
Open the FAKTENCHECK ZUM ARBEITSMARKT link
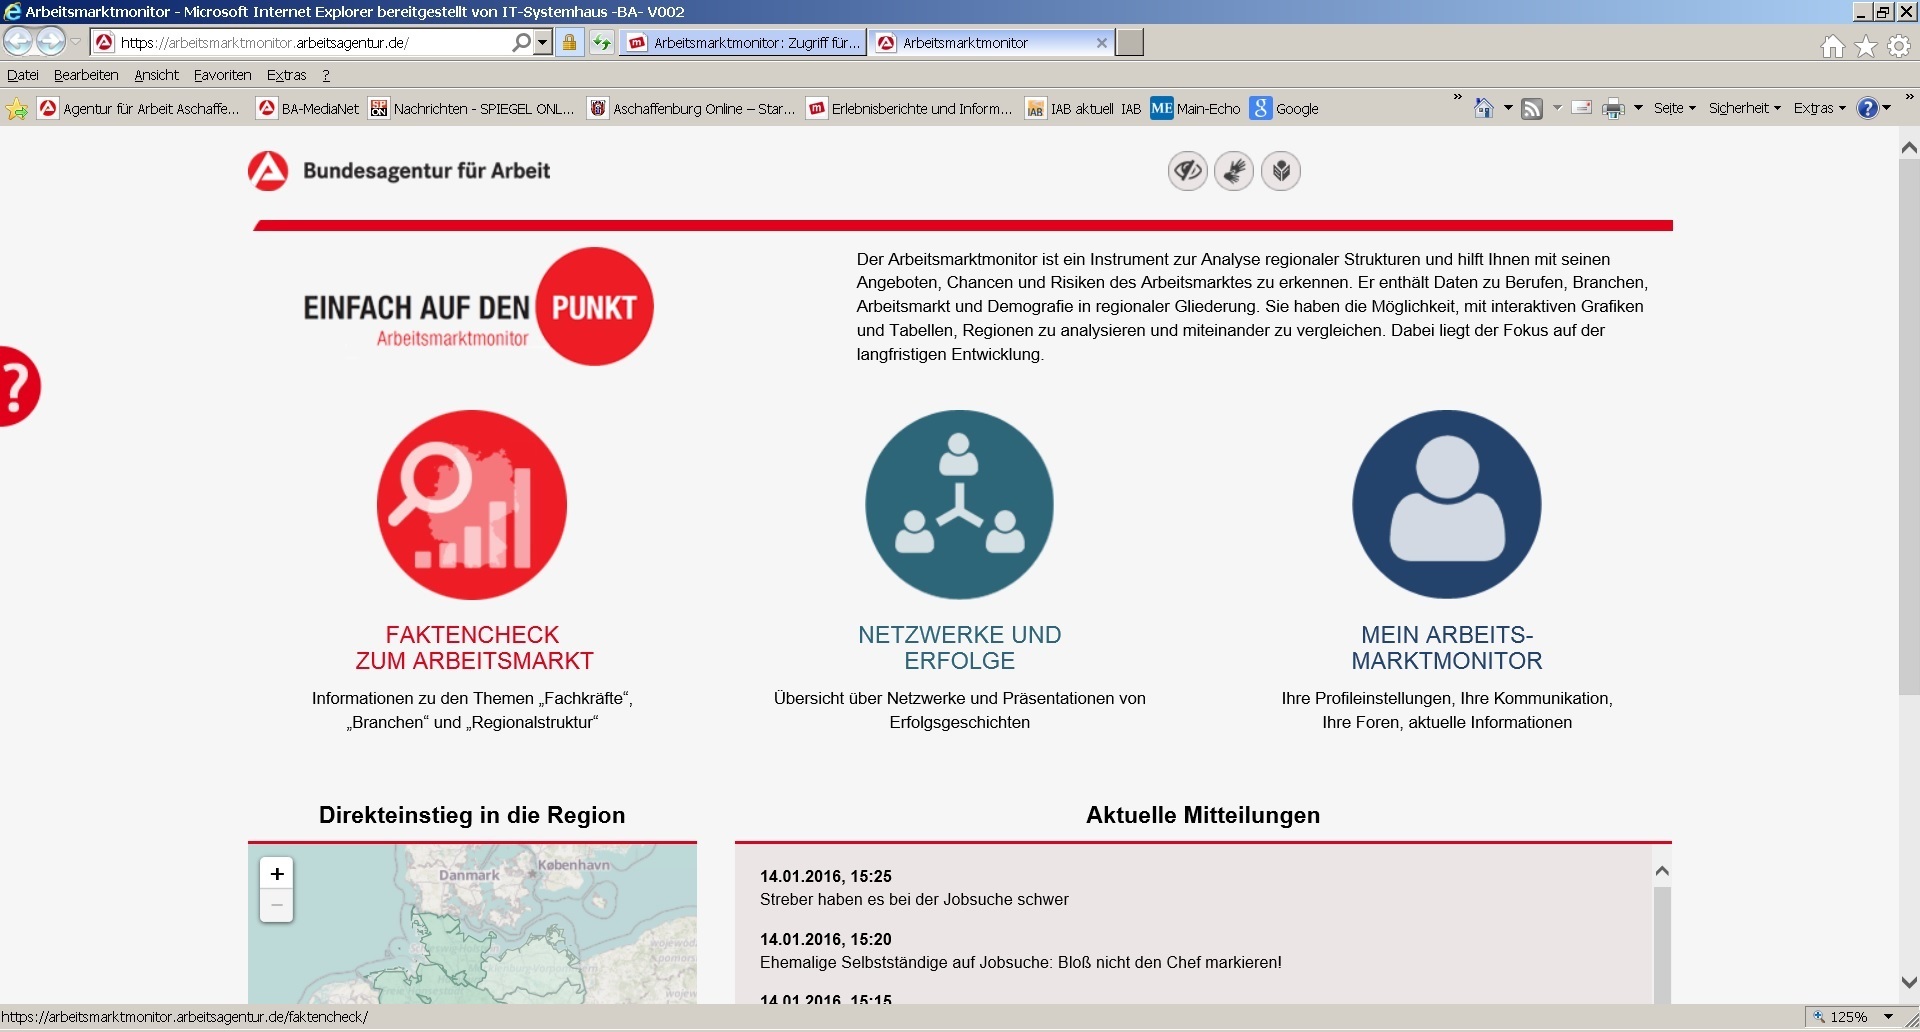[473, 648]
